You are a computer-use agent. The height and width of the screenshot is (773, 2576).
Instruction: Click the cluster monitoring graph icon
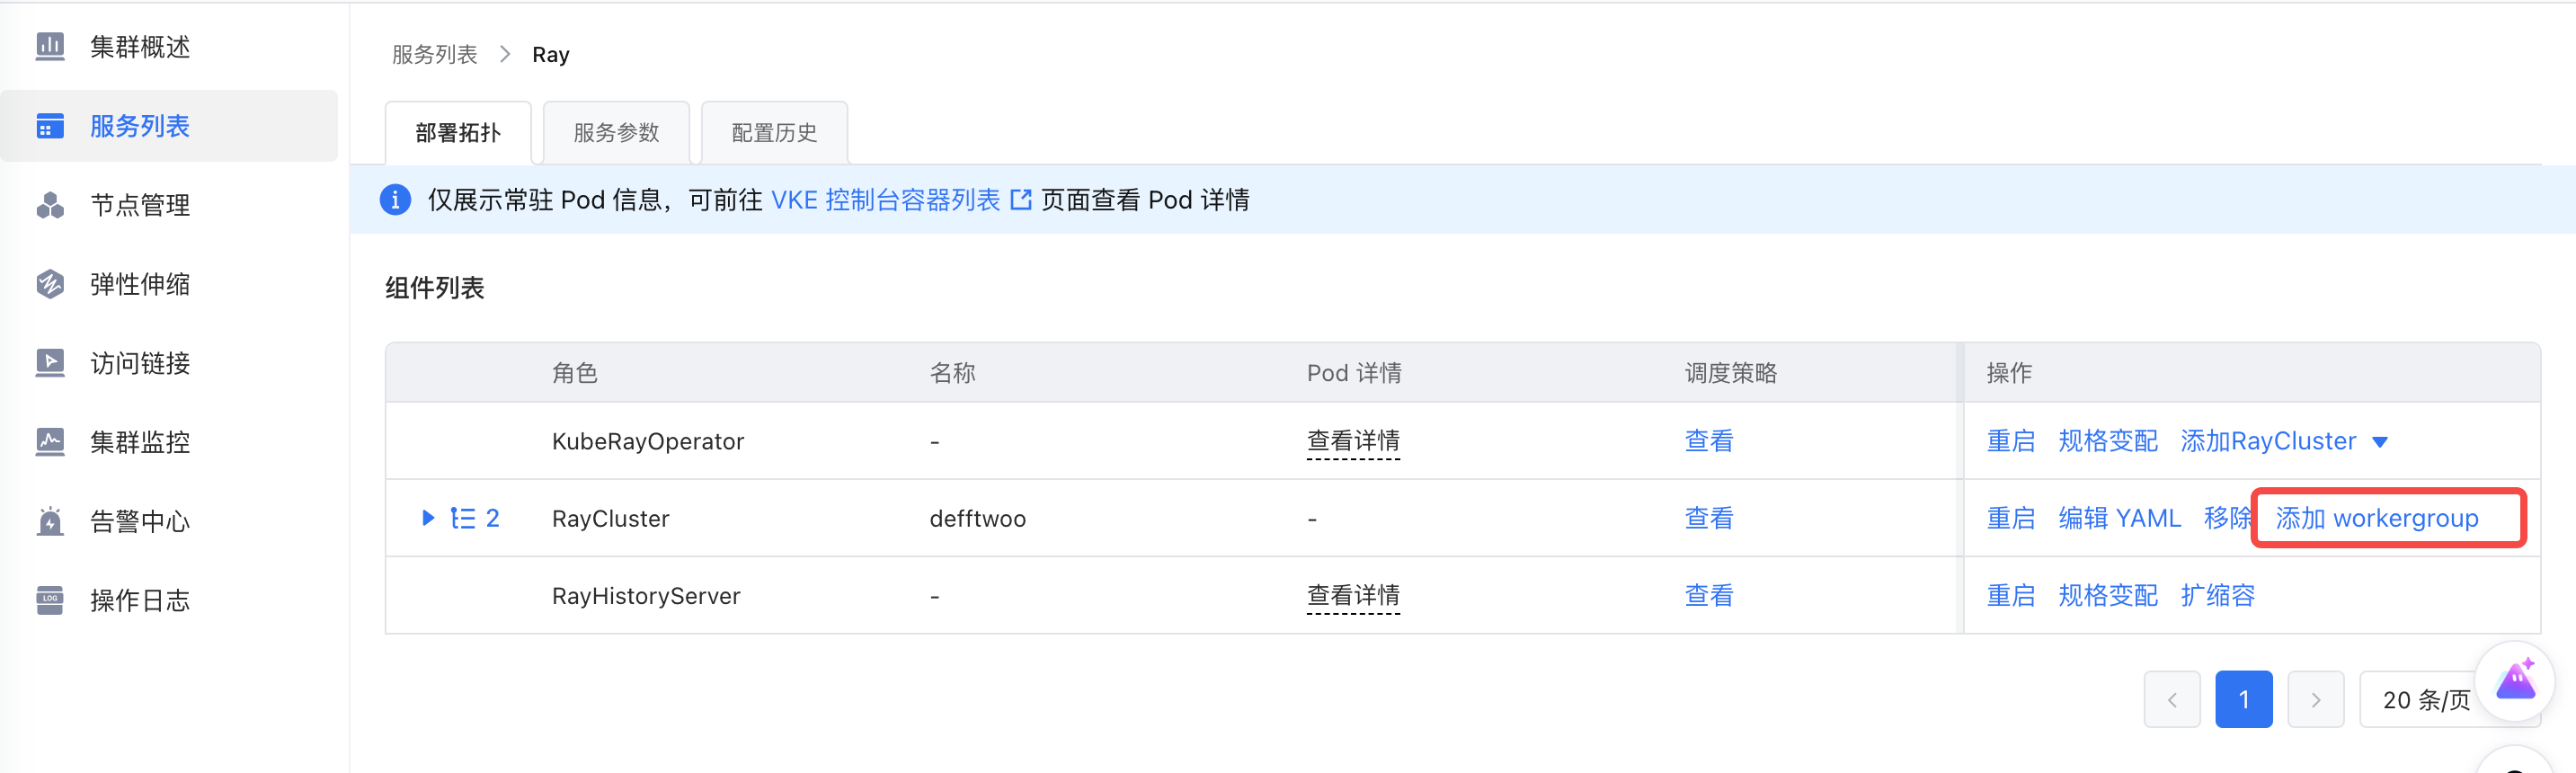click(50, 441)
